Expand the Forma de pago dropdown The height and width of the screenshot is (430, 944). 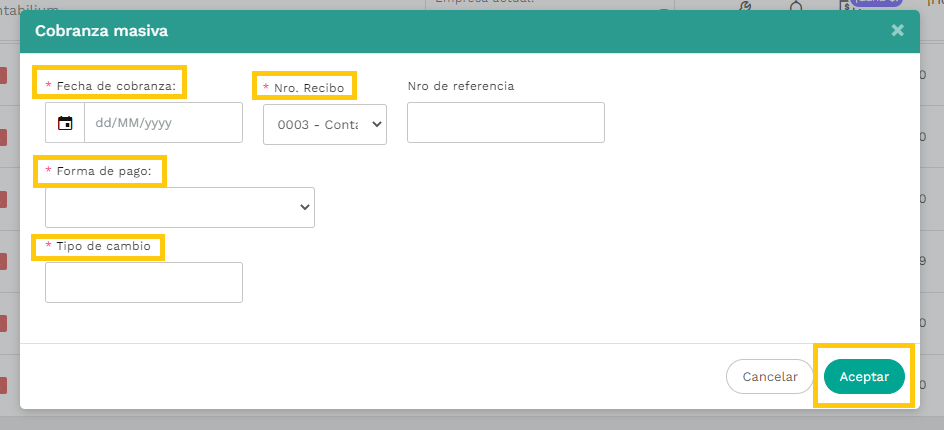coord(180,207)
